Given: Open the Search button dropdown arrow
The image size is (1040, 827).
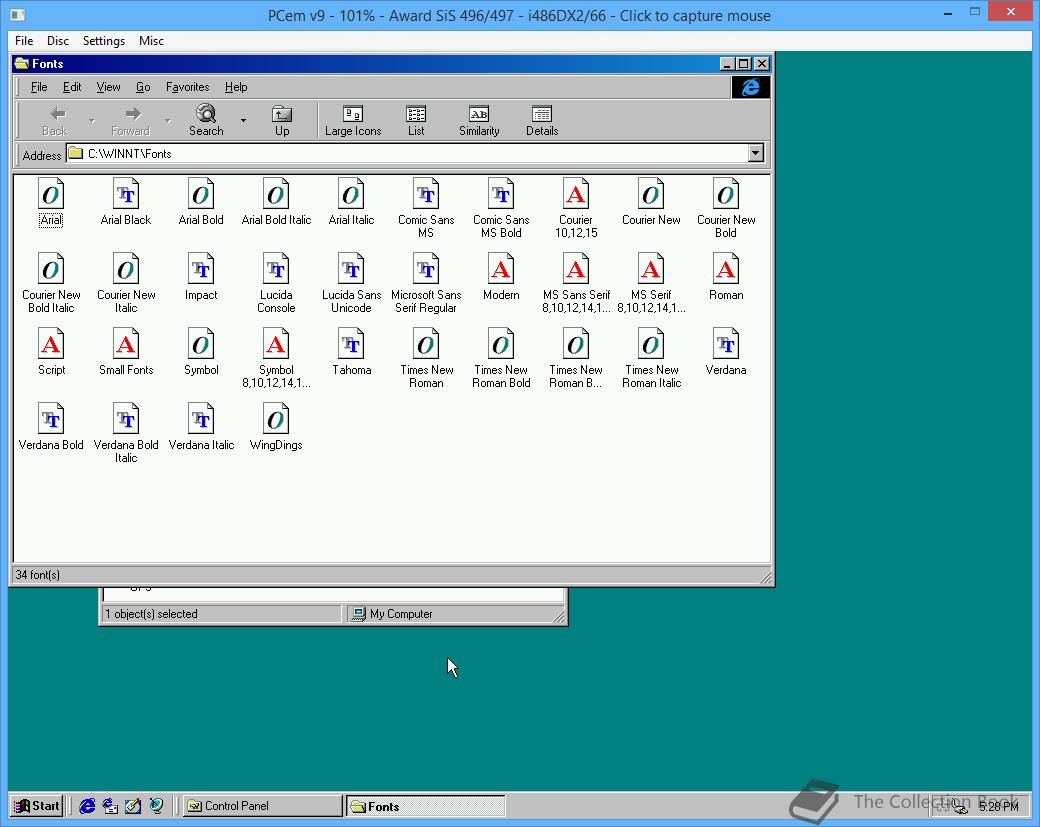Looking at the screenshot, I should pyautogui.click(x=243, y=121).
